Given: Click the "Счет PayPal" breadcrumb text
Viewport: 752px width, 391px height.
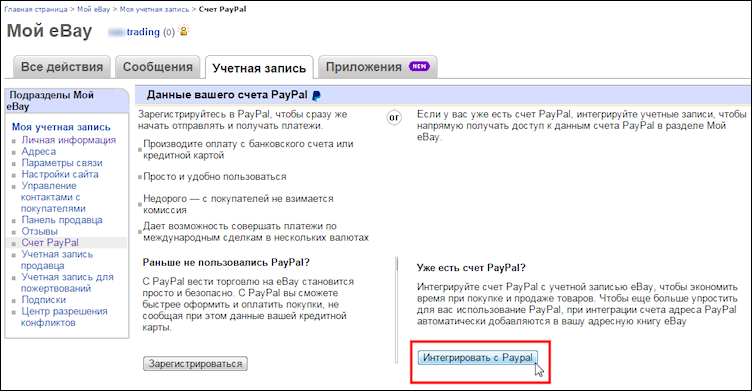Looking at the screenshot, I should [x=223, y=9].
